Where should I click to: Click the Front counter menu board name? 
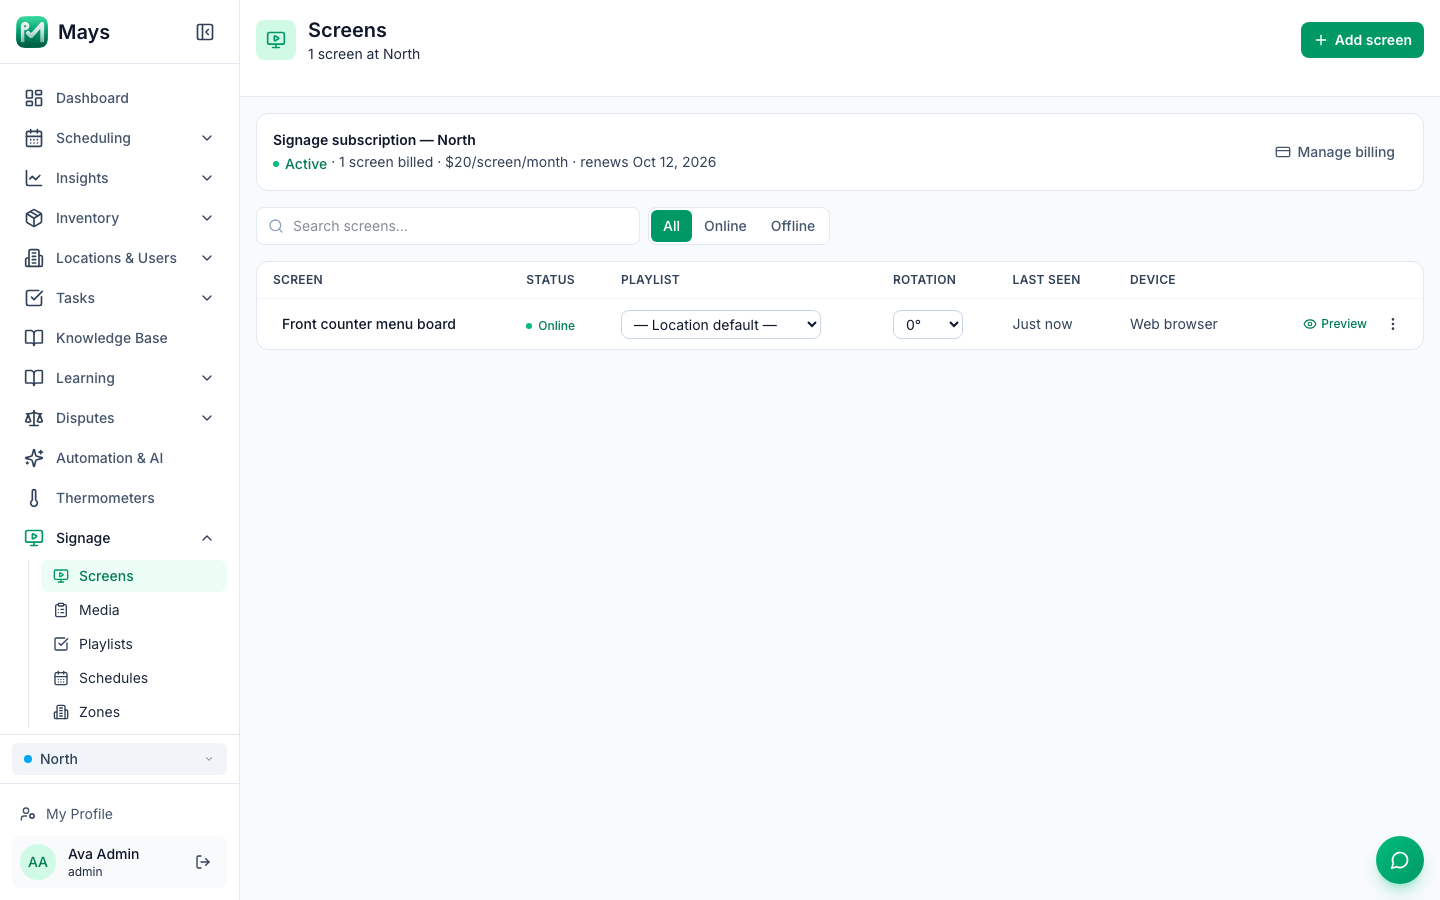(x=369, y=324)
